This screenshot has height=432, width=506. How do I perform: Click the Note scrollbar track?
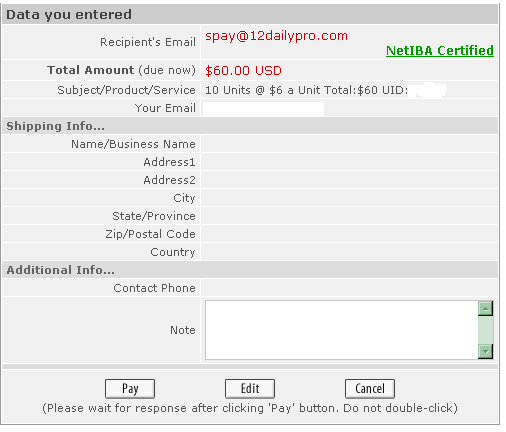pos(485,330)
